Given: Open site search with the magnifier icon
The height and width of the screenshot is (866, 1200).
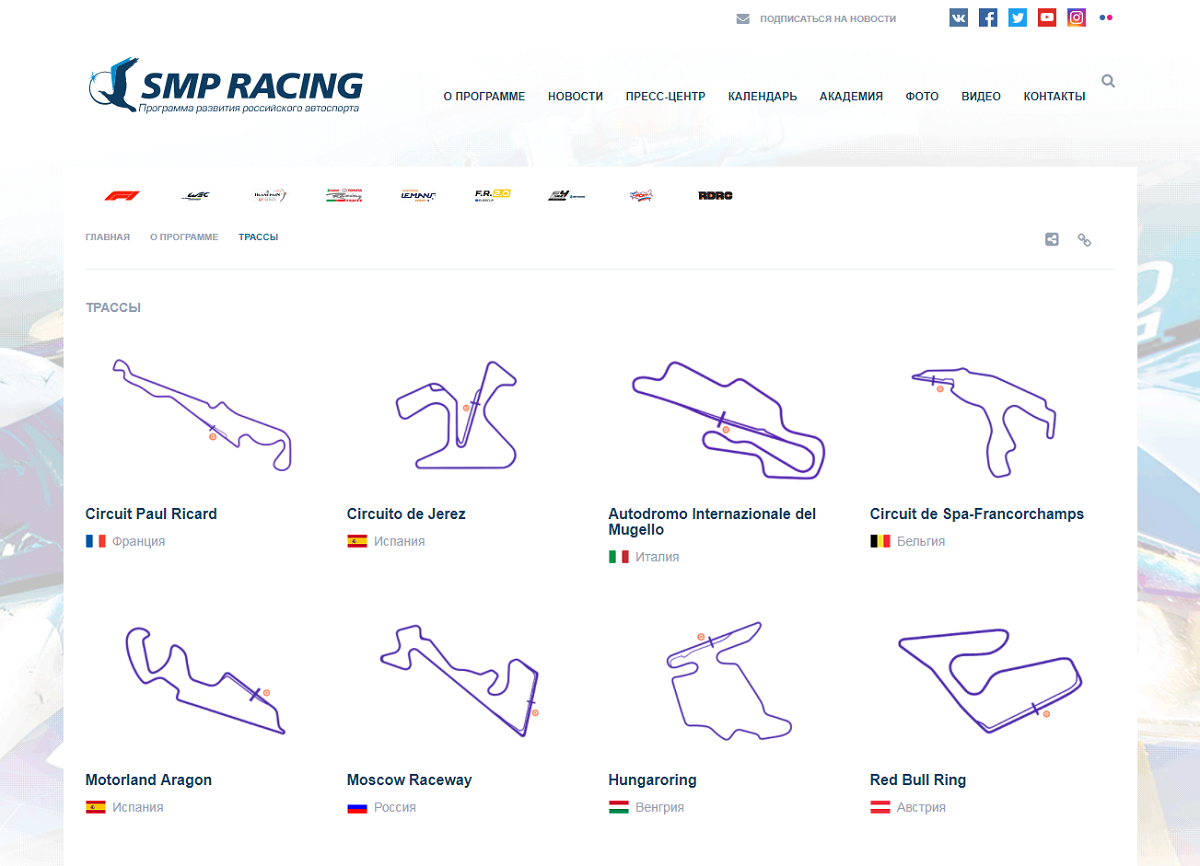Looking at the screenshot, I should click(1108, 81).
